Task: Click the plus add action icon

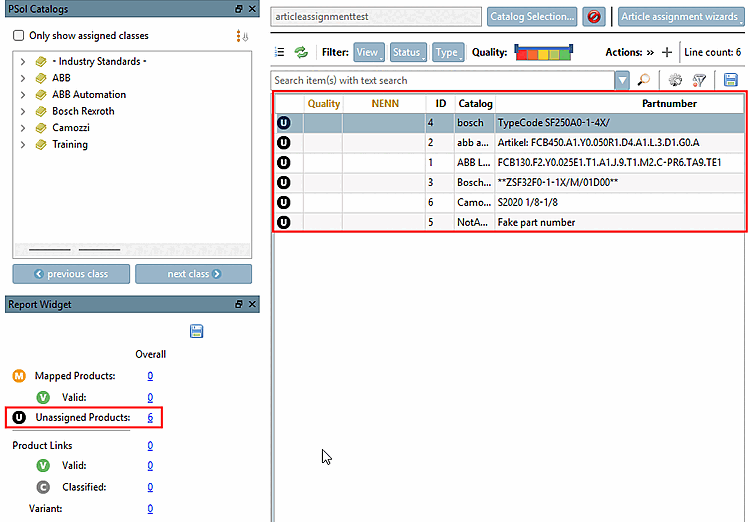Action: coord(667,53)
